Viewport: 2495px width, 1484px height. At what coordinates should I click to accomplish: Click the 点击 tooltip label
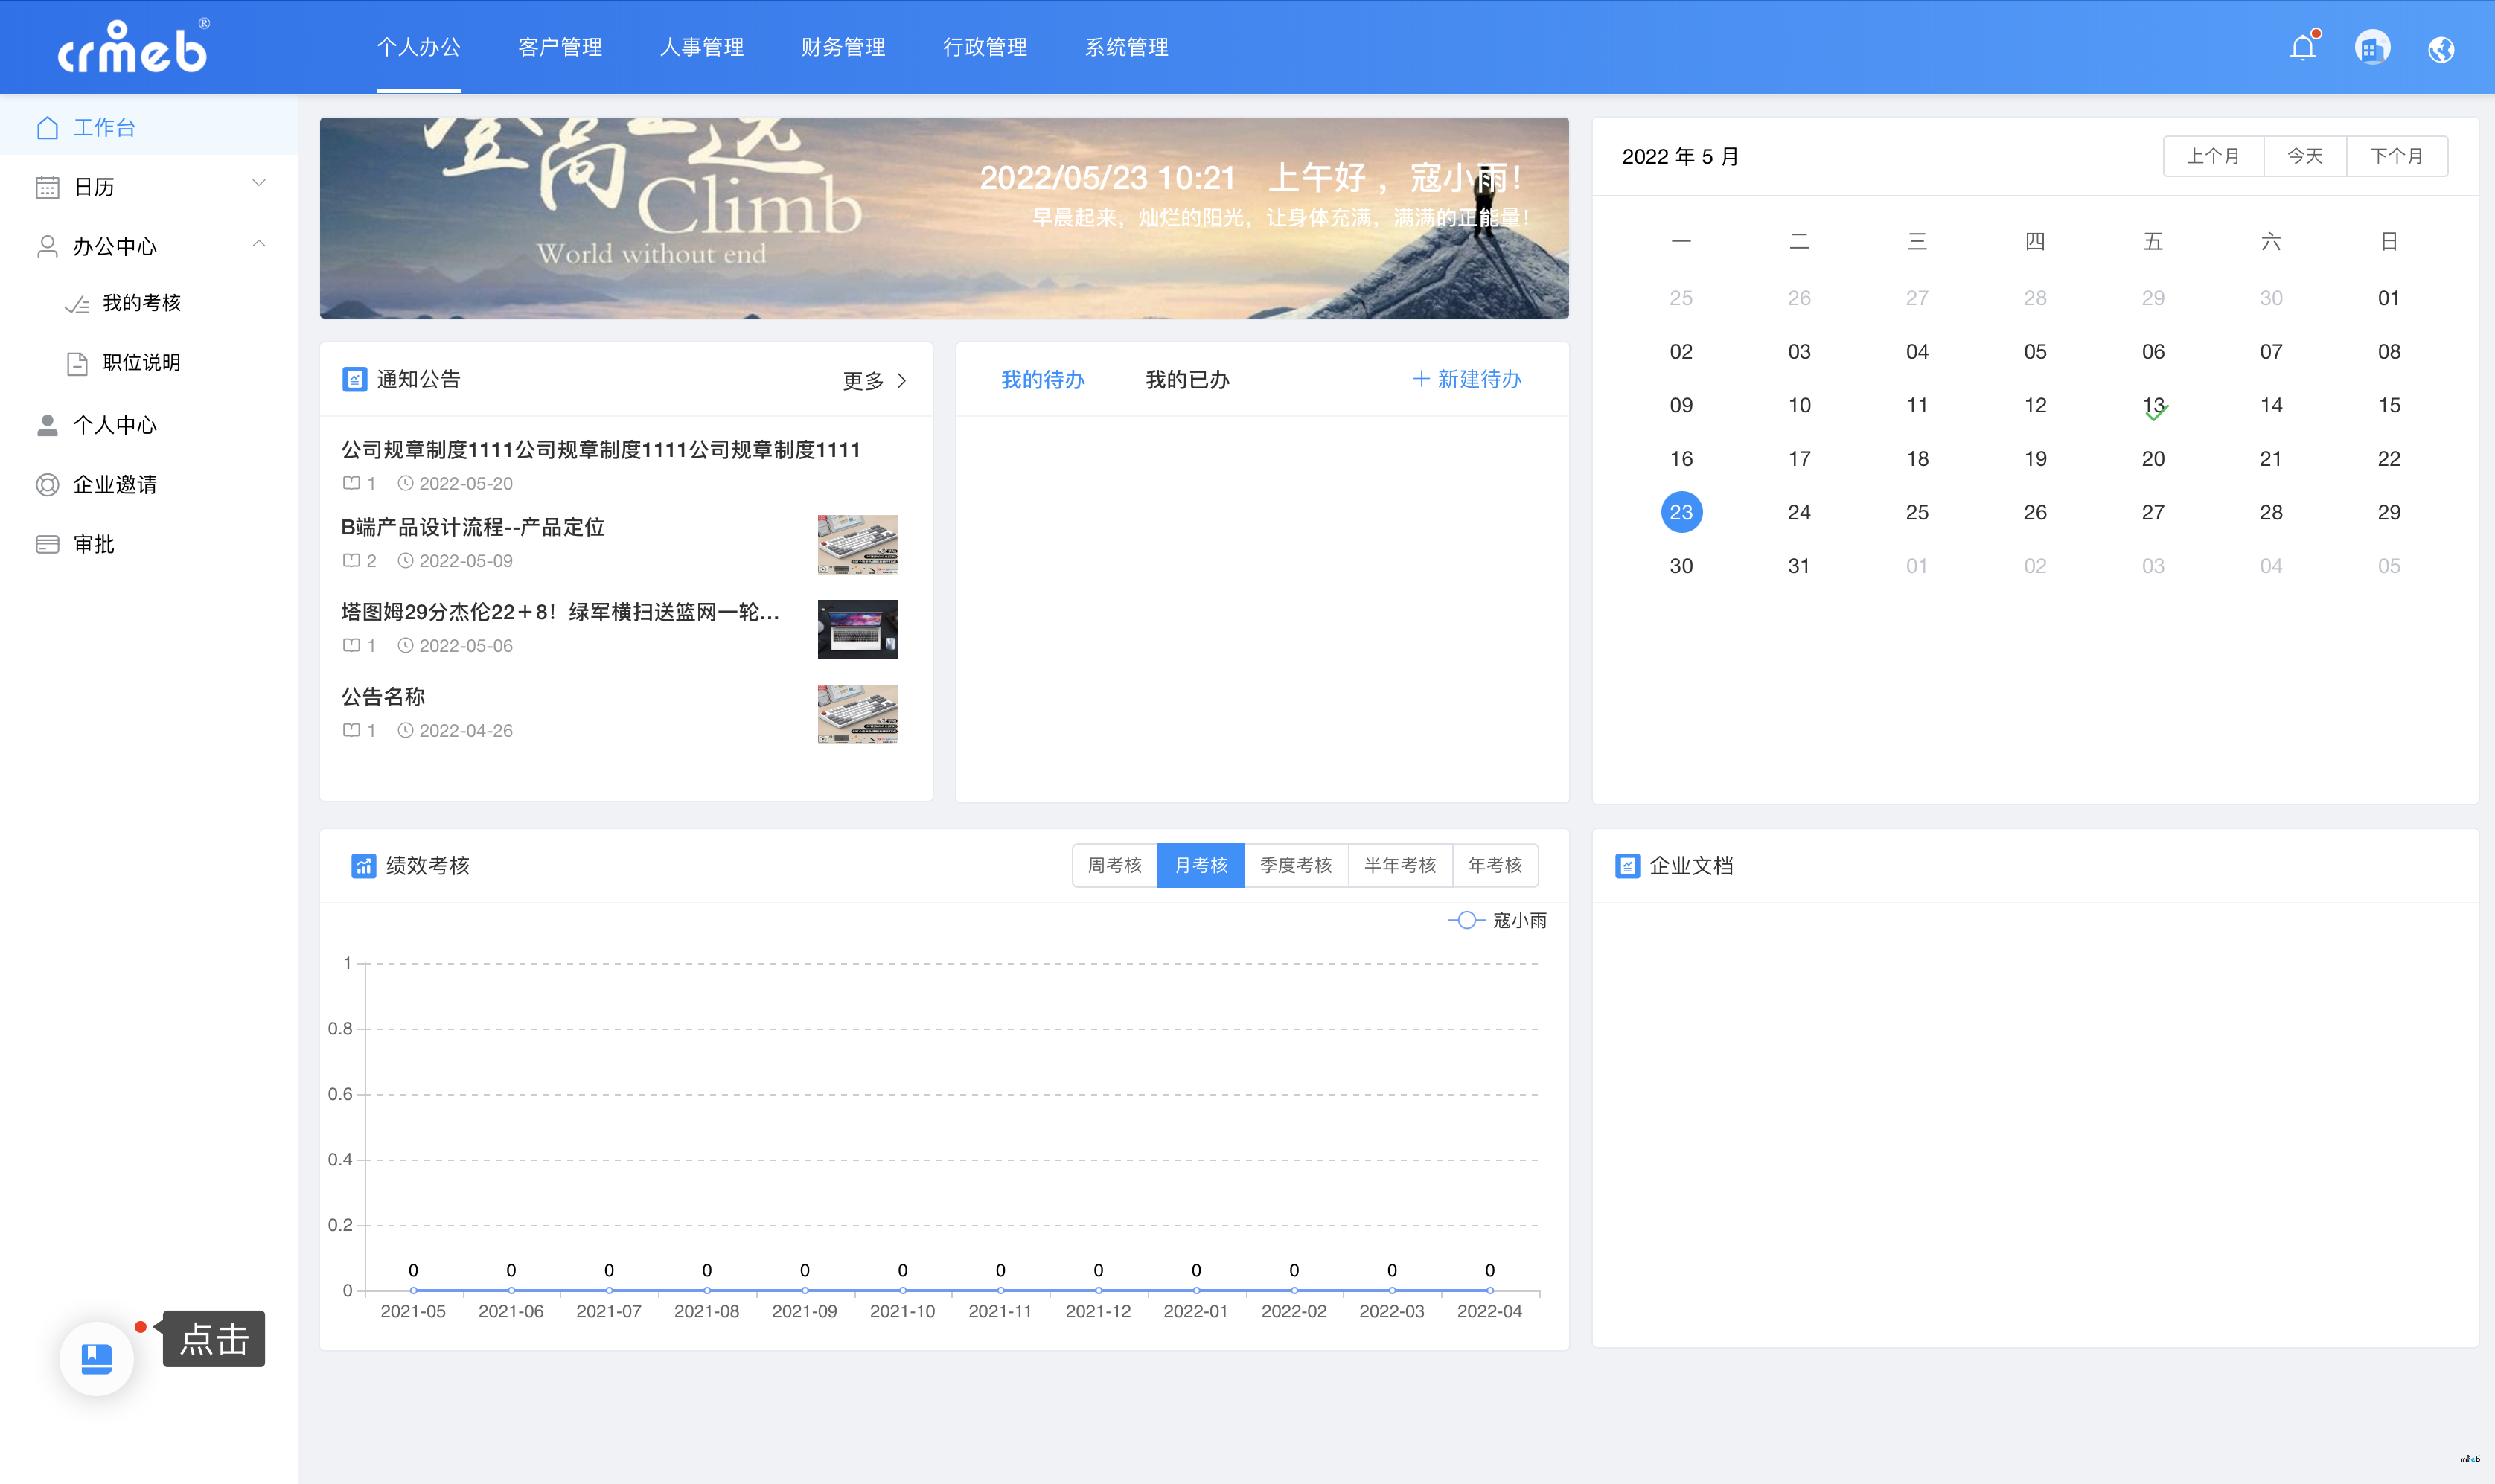pyautogui.click(x=214, y=1338)
